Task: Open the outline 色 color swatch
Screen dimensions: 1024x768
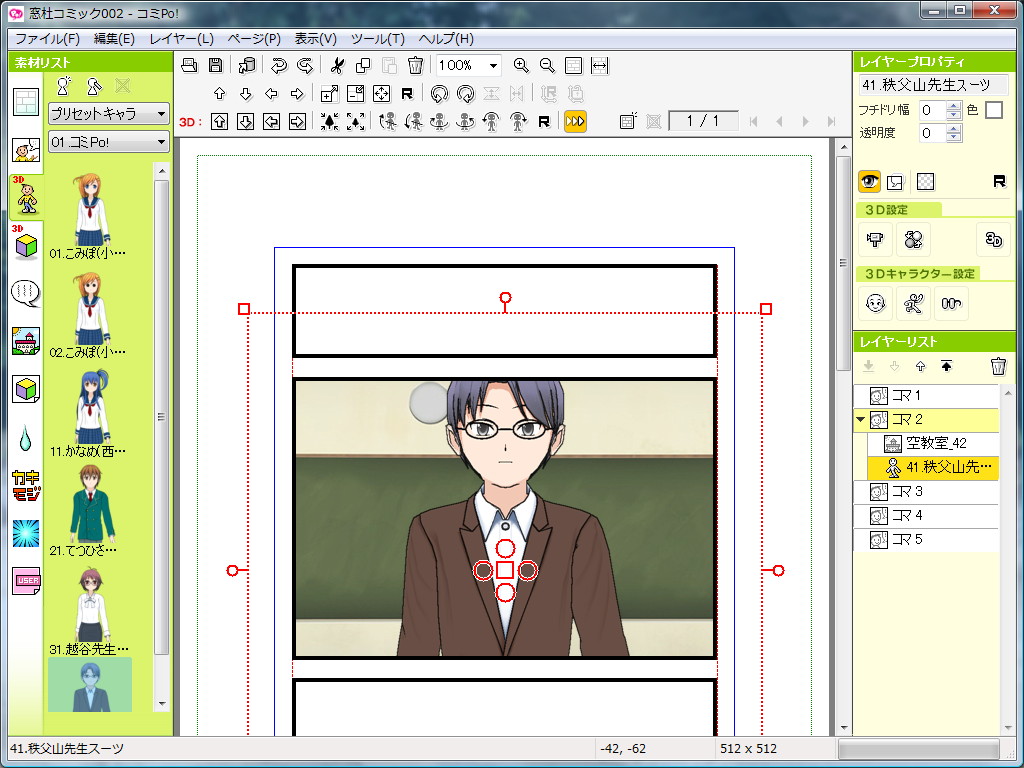Action: click(x=993, y=110)
